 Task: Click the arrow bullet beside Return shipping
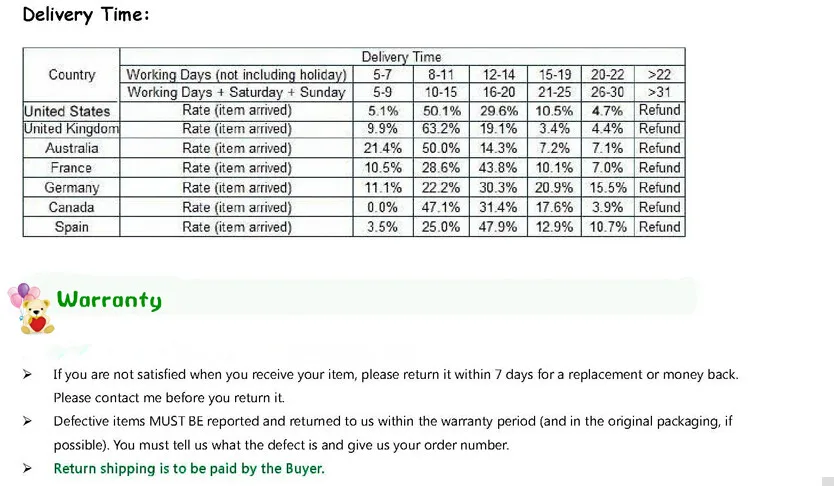(x=27, y=468)
